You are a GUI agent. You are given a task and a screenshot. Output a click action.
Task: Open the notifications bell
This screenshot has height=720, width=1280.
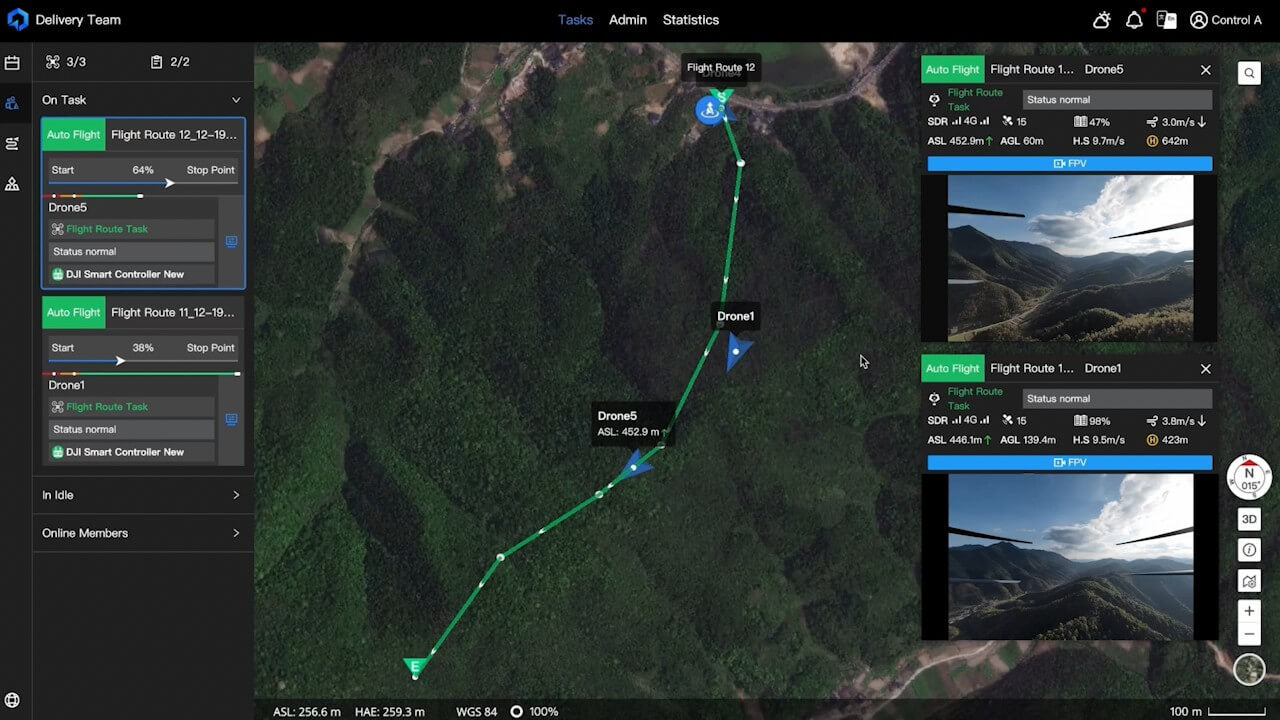(x=1134, y=20)
